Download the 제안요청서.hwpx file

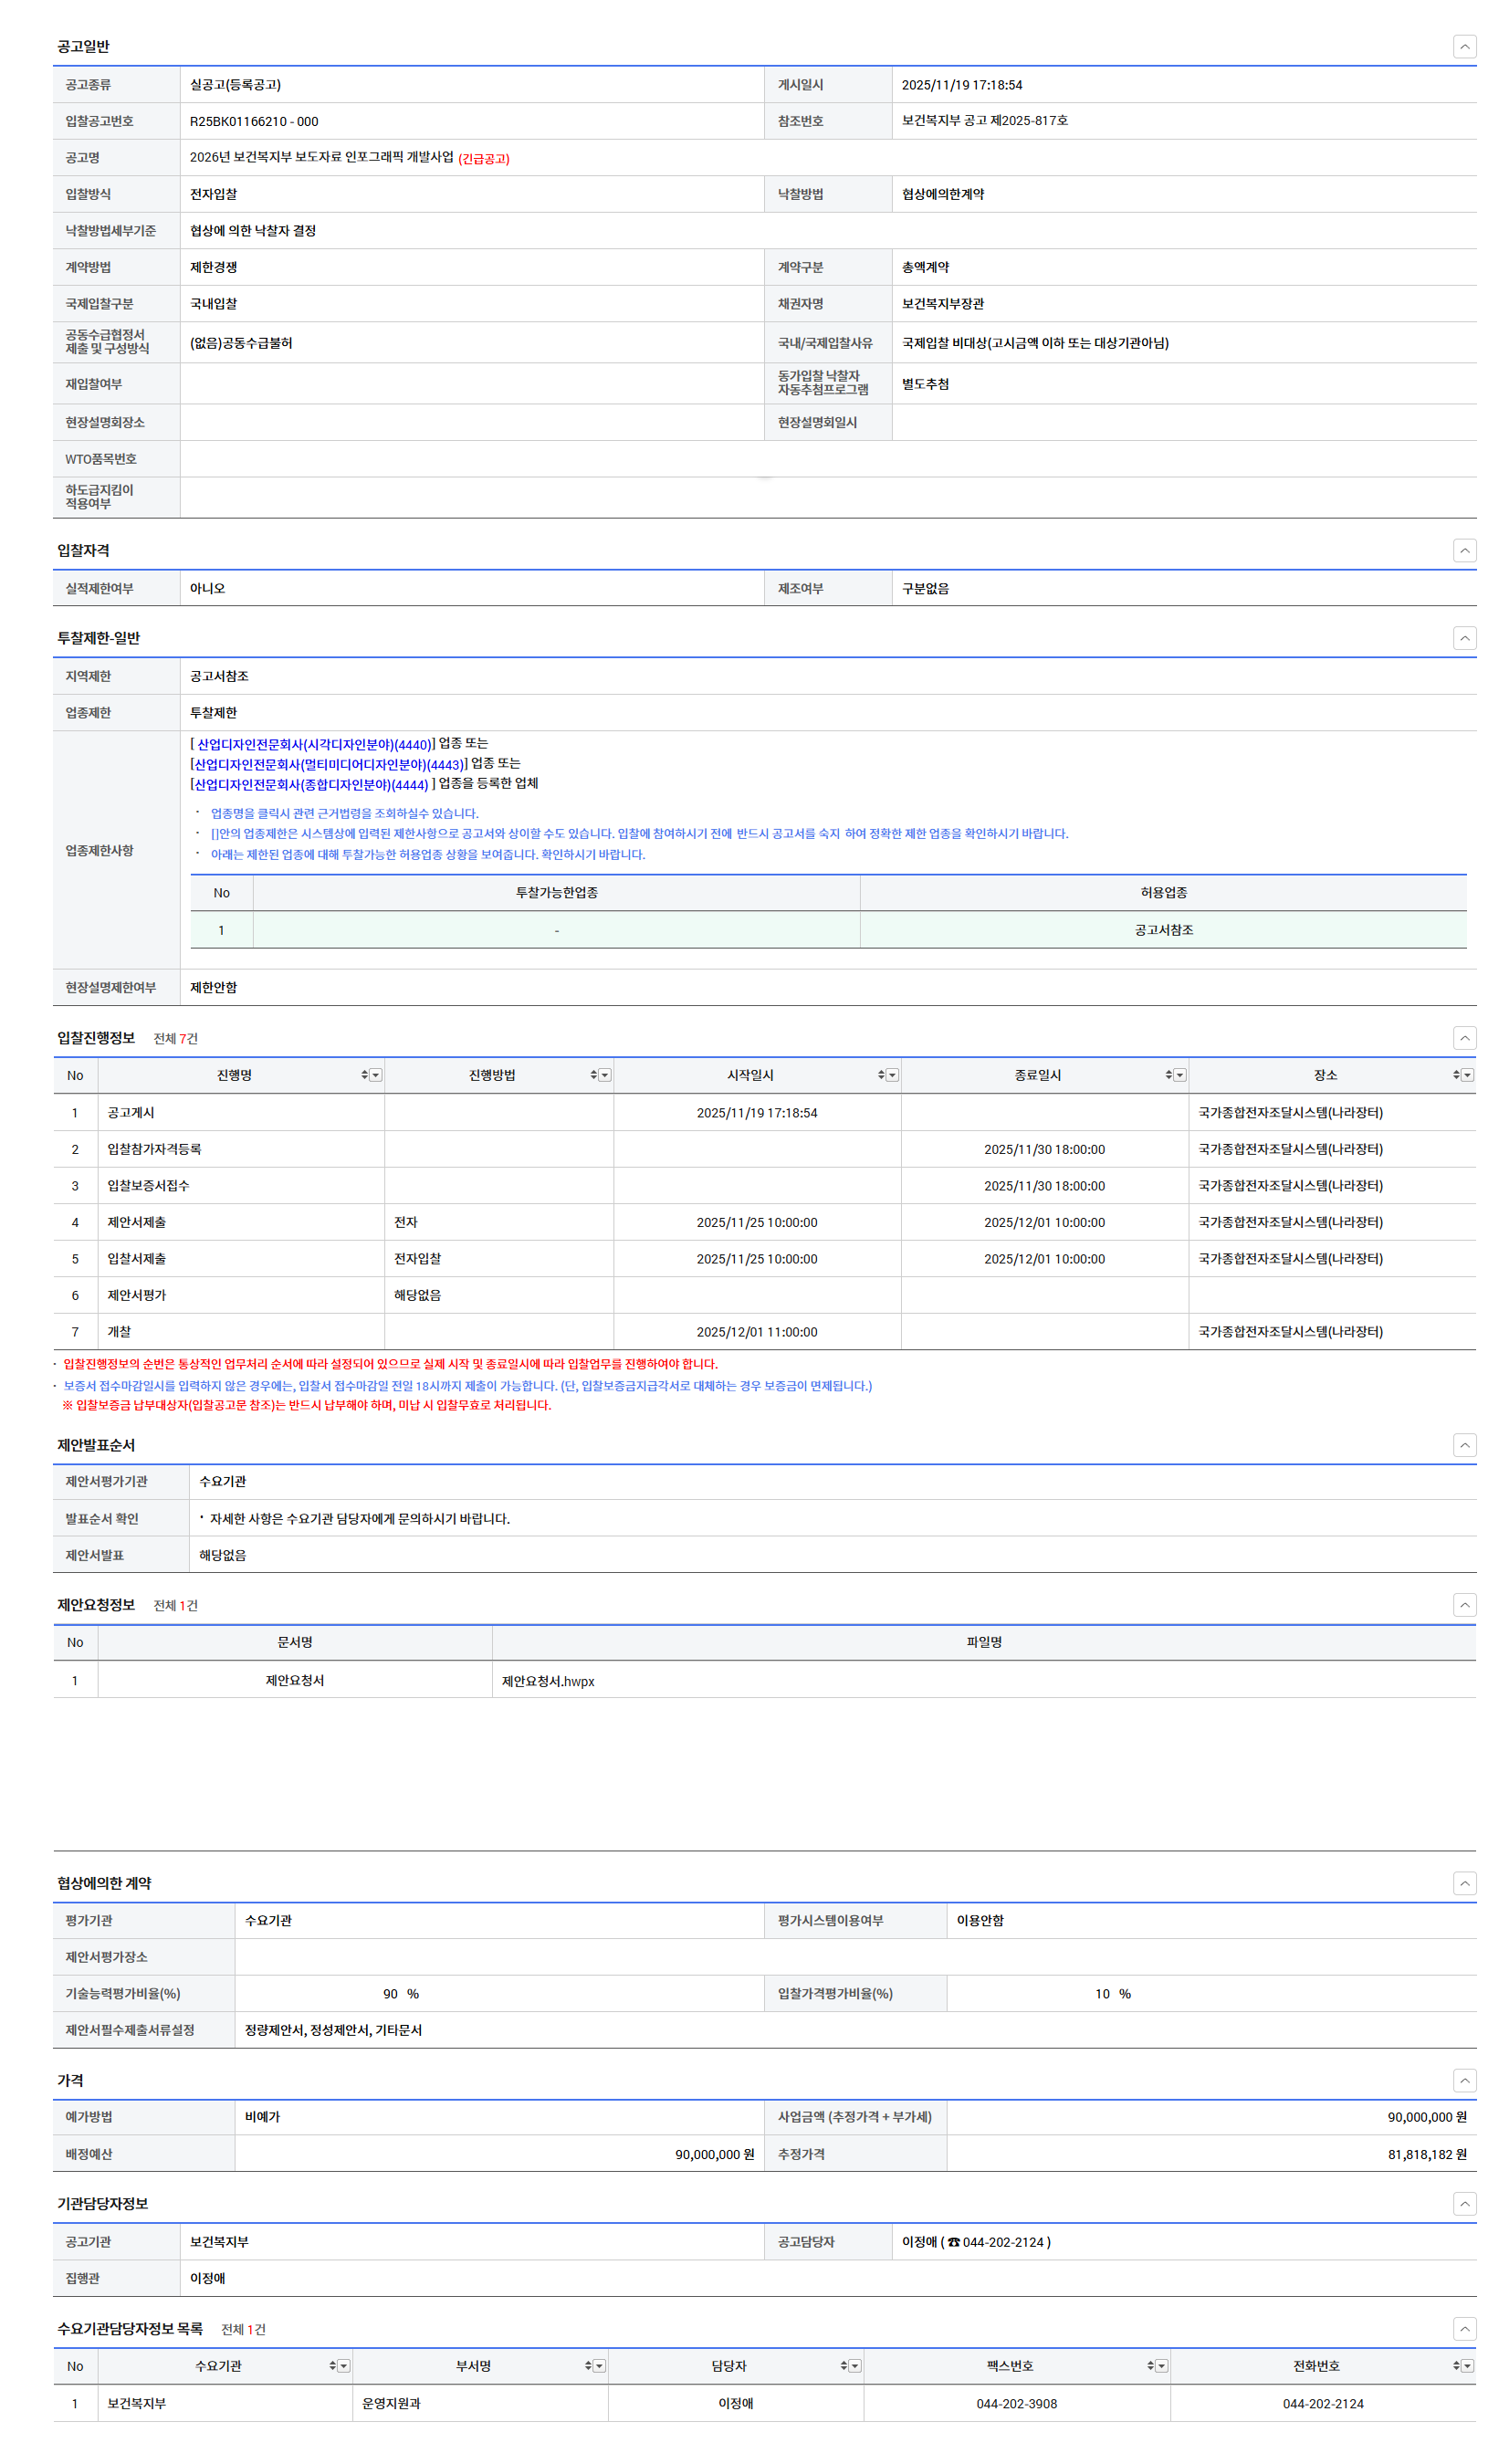point(547,1681)
